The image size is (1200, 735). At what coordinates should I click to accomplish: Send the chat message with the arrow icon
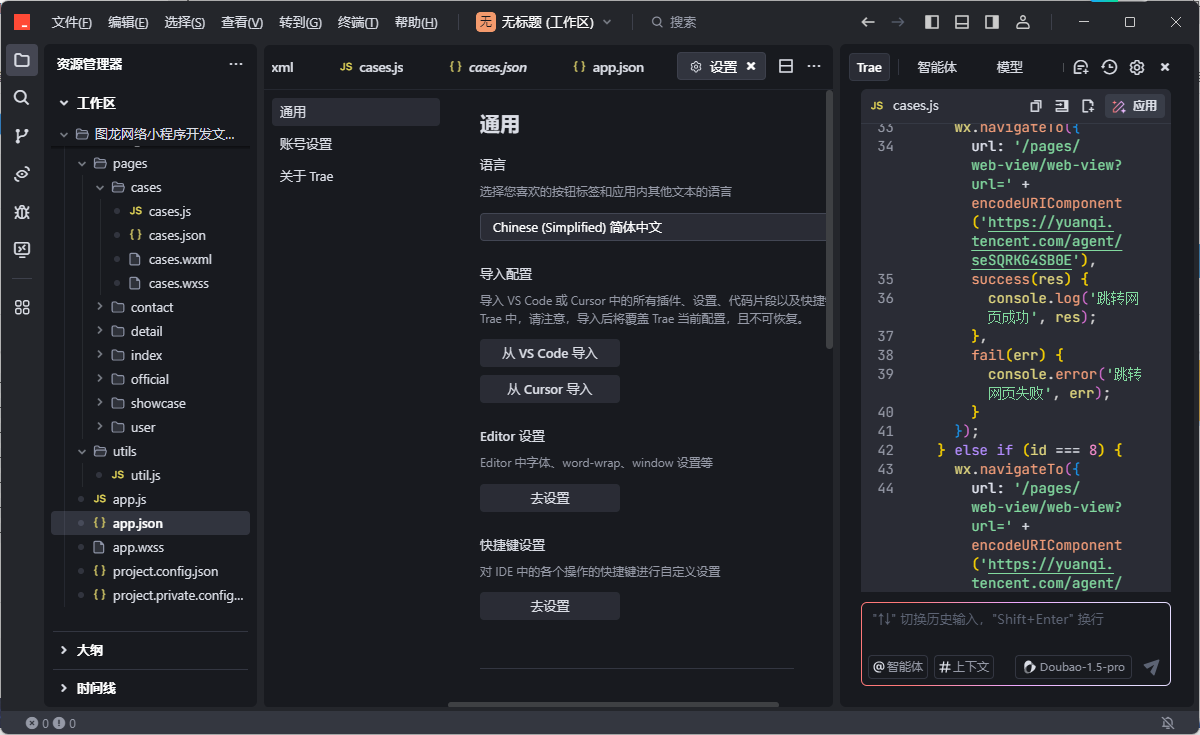(x=1152, y=667)
